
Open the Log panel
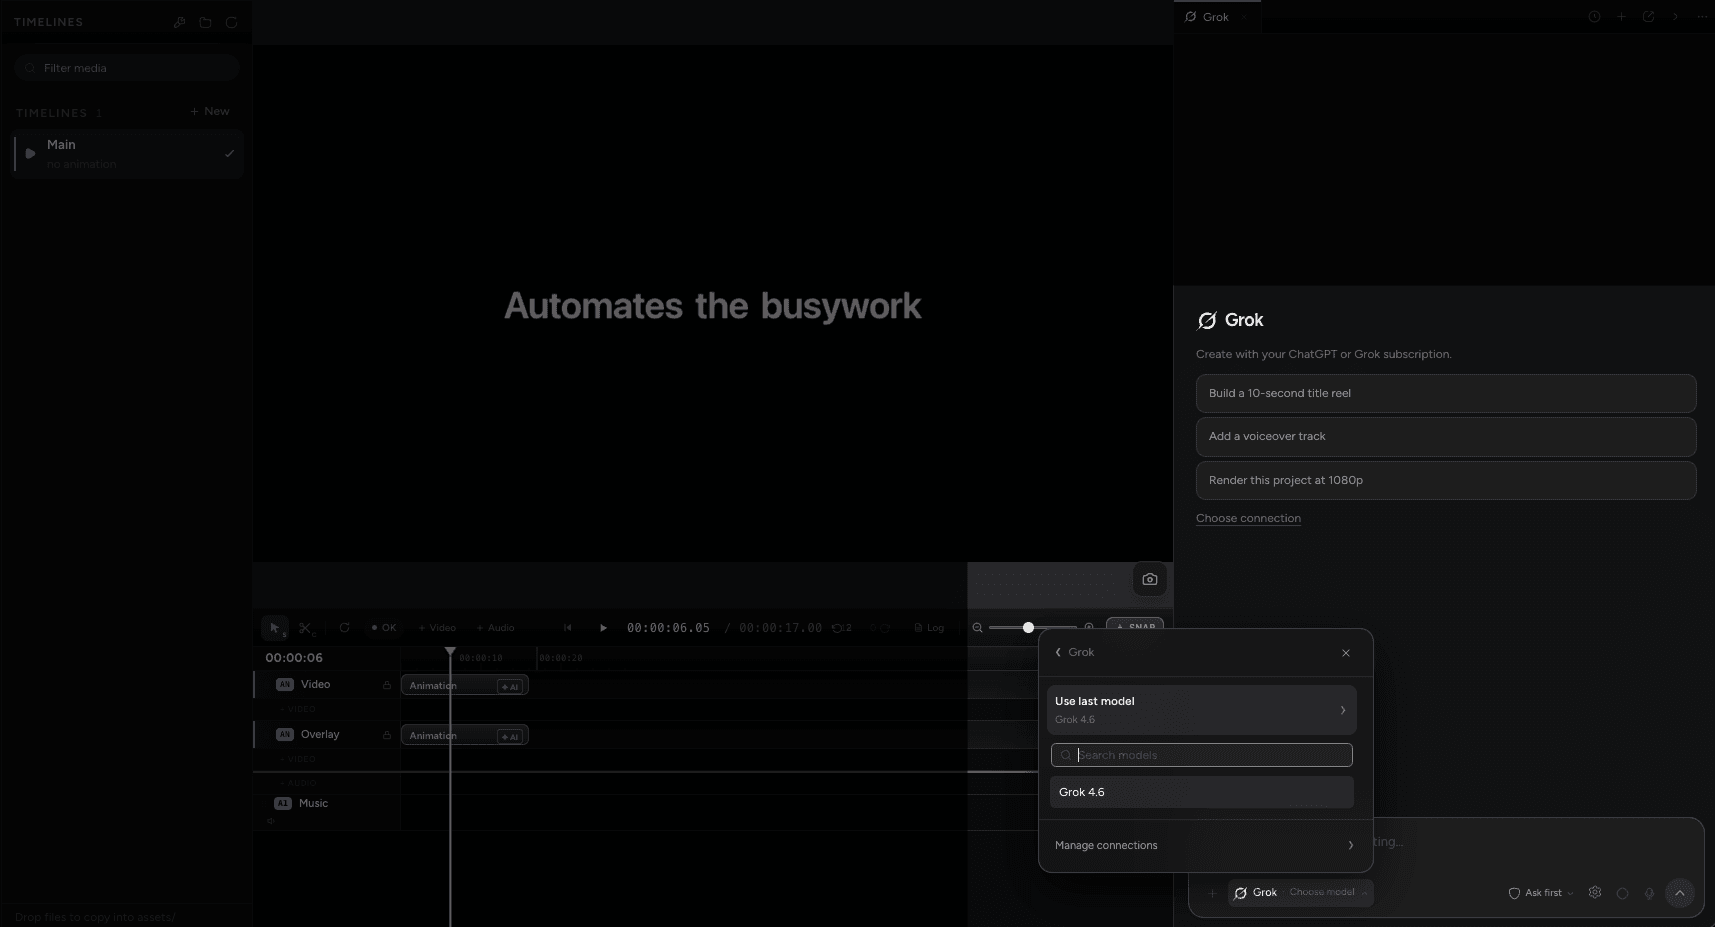coord(929,628)
